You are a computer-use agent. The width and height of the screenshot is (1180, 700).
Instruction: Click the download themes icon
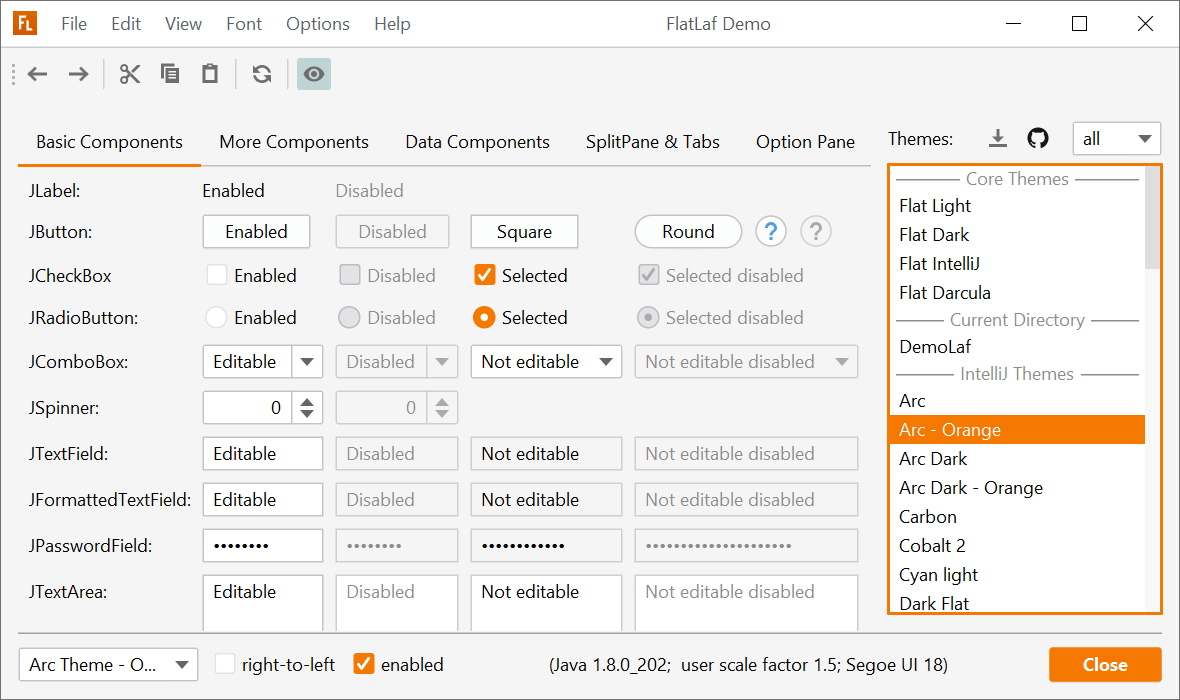click(x=997, y=139)
